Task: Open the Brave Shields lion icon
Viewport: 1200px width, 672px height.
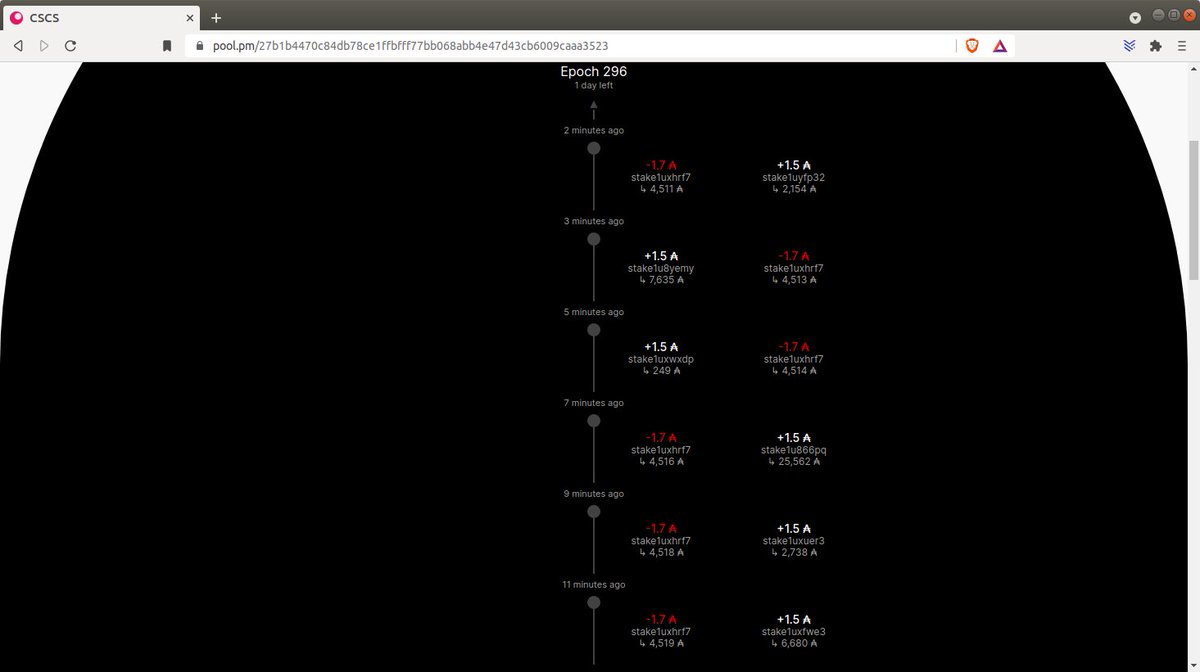Action: coord(971,46)
